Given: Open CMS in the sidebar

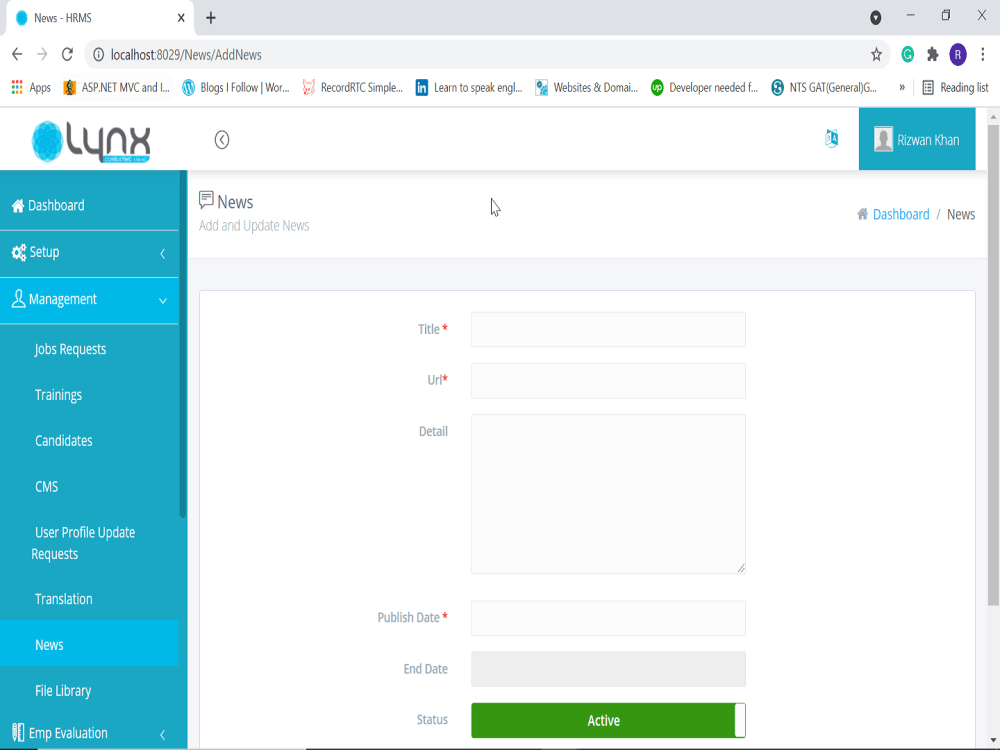Looking at the screenshot, I should click(x=46, y=487).
